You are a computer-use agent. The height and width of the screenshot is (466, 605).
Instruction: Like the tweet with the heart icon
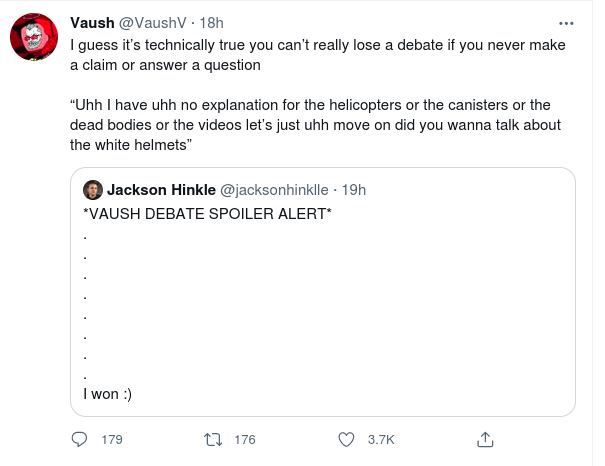point(347,439)
